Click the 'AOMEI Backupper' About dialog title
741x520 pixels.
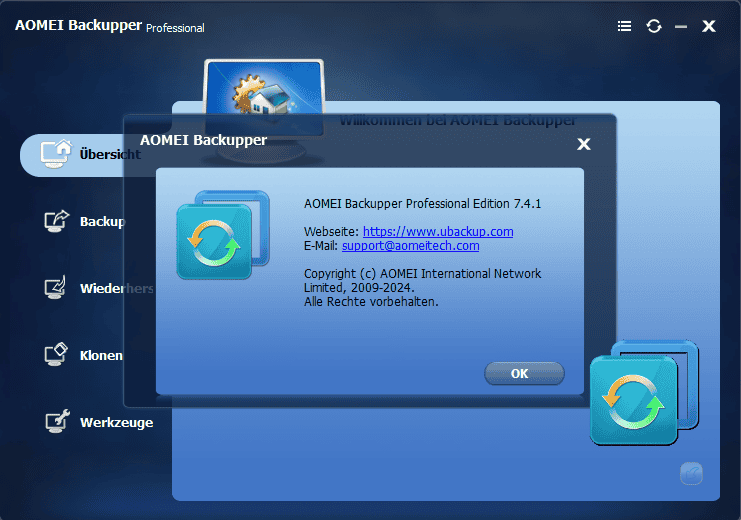[x=204, y=140]
